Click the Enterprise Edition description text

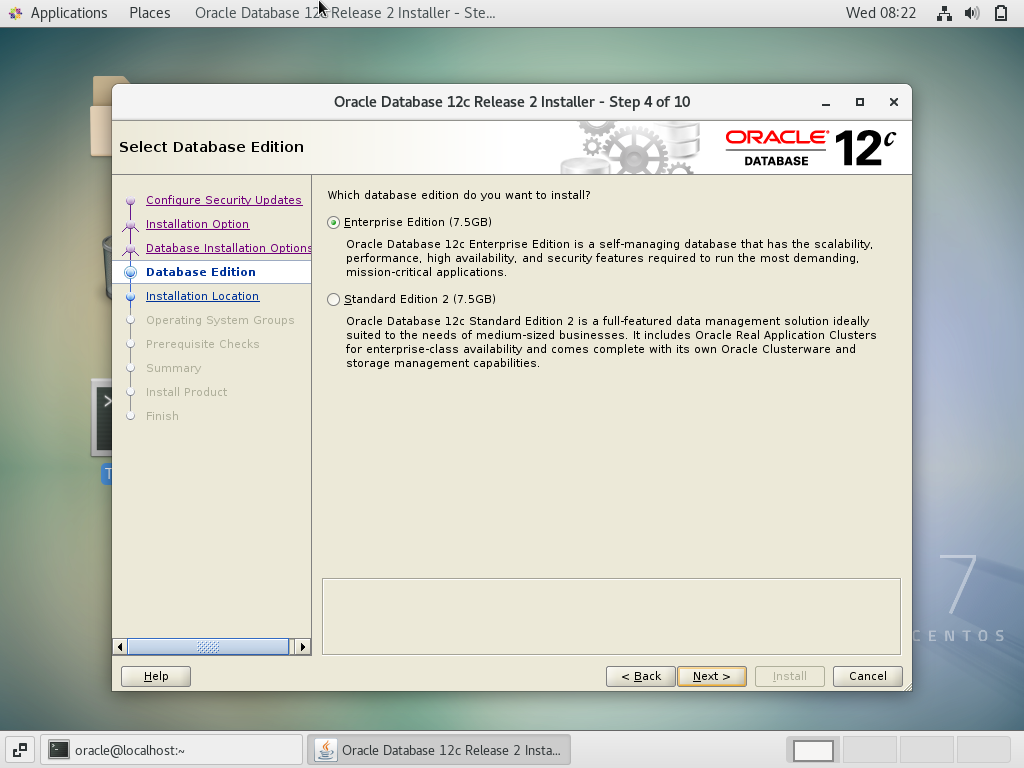pyautogui.click(x=609, y=258)
